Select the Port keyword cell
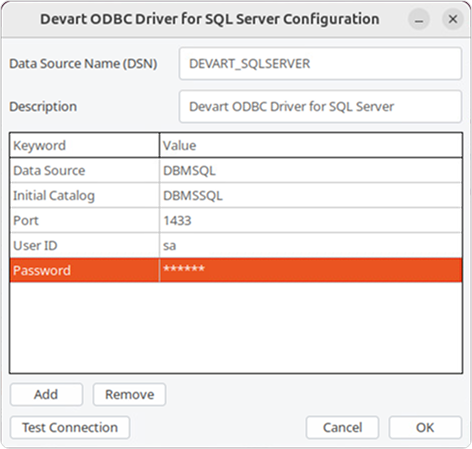 pos(85,220)
